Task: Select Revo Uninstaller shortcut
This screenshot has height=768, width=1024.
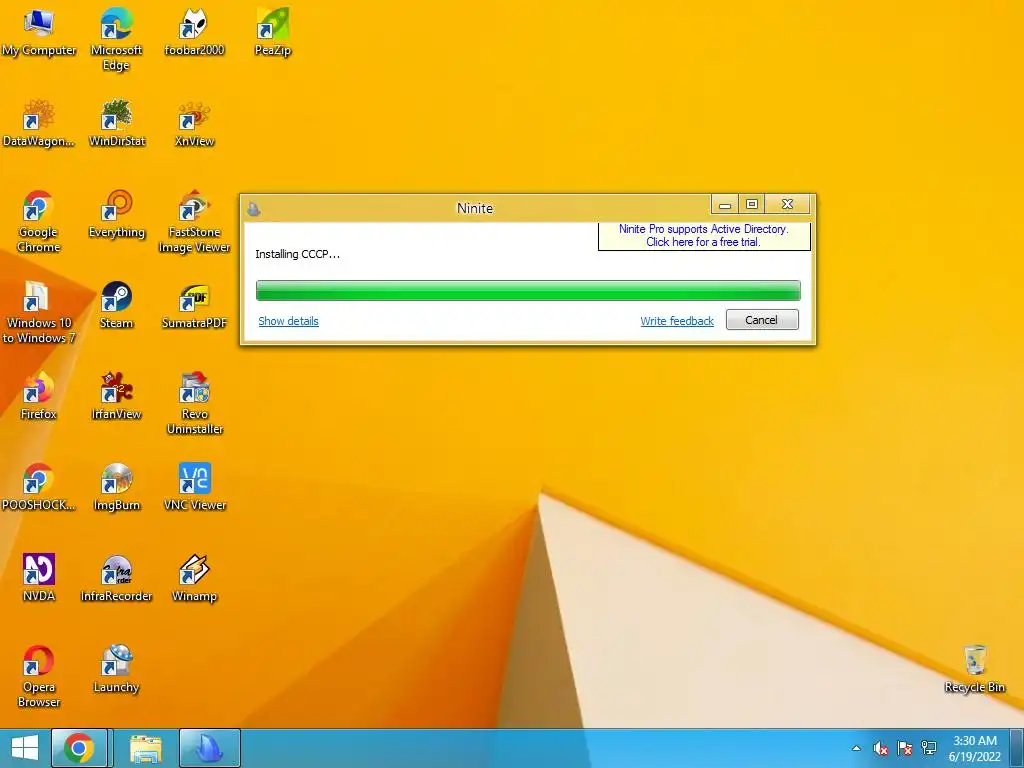Action: 194,403
